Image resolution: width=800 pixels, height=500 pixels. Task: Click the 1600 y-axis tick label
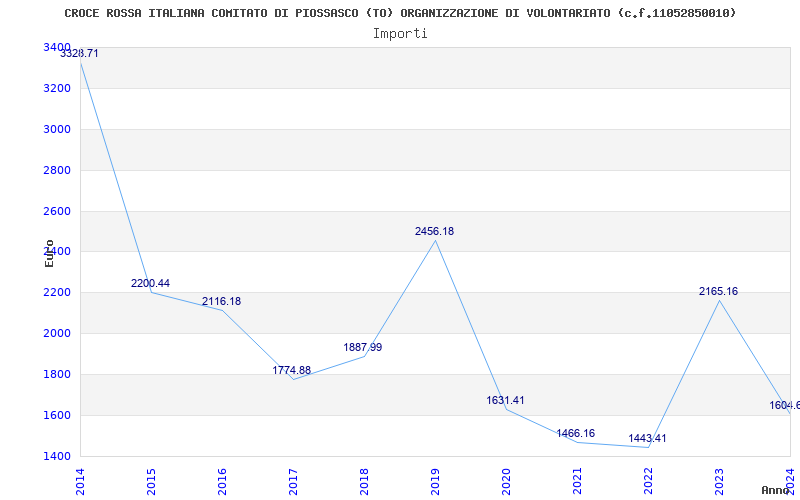tap(57, 415)
